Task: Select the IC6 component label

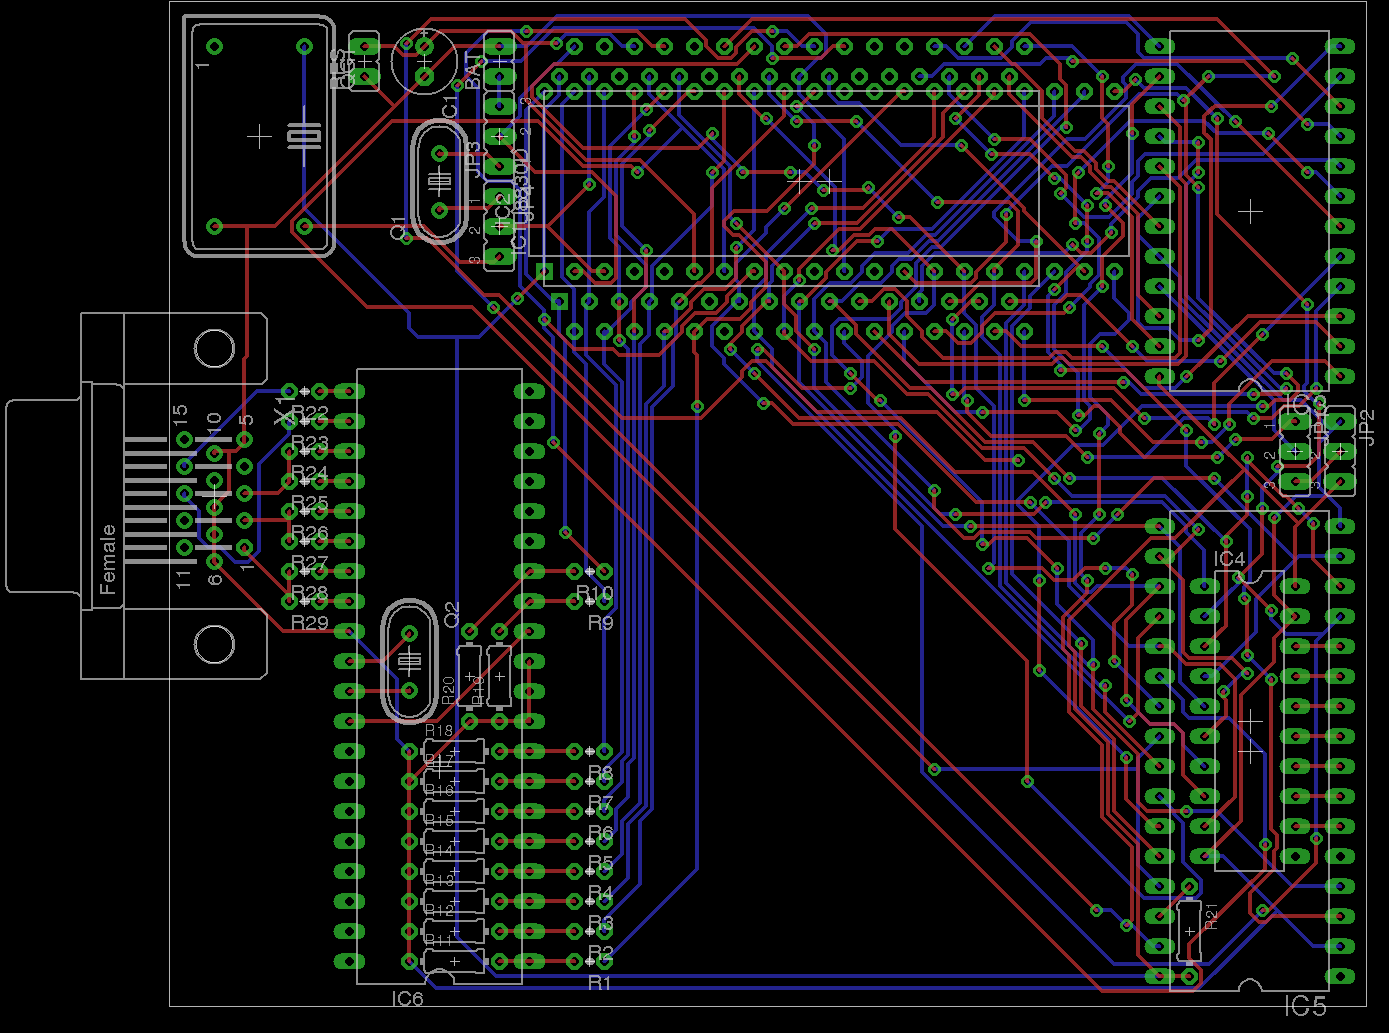Action: click(408, 998)
